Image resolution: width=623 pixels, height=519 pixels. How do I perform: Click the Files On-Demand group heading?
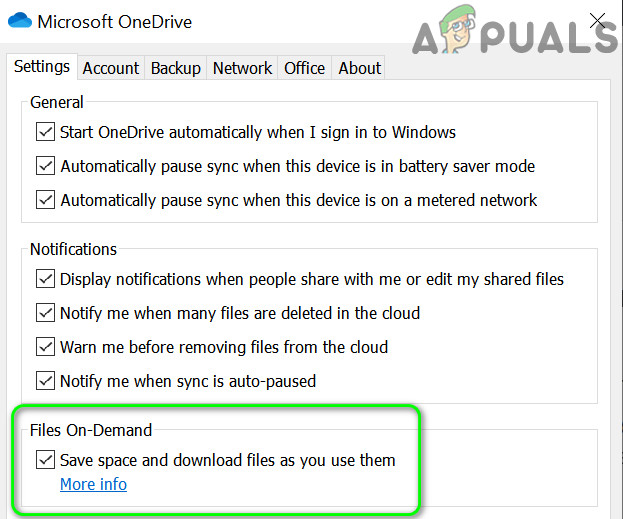tap(91, 431)
